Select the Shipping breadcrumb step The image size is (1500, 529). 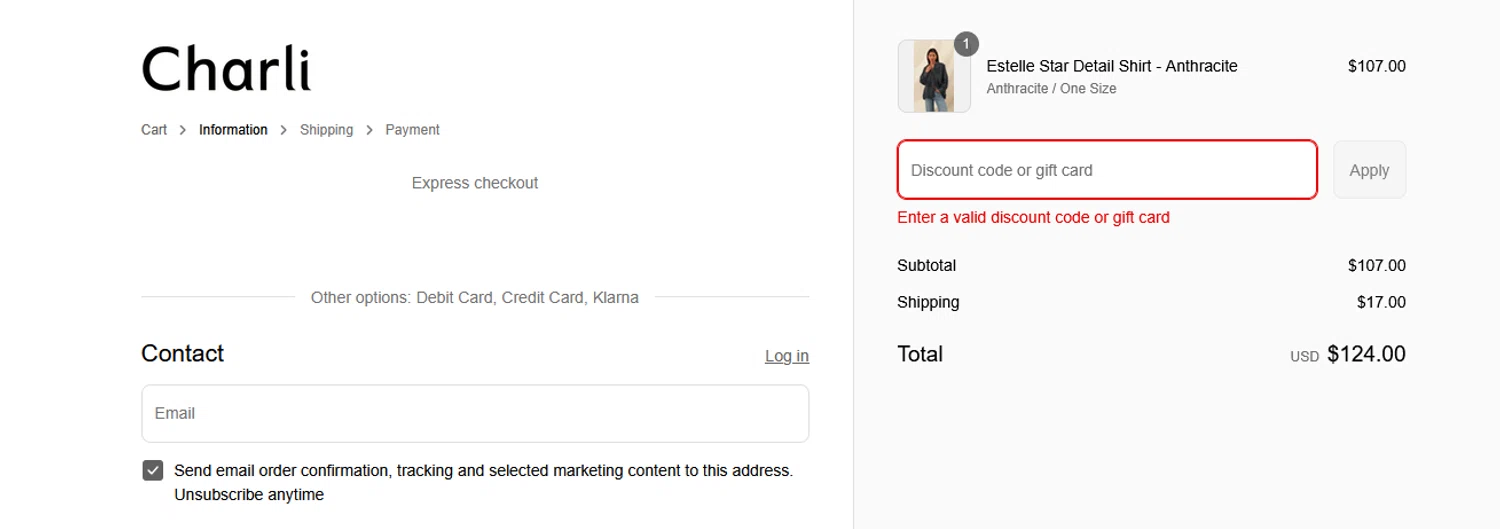[326, 130]
